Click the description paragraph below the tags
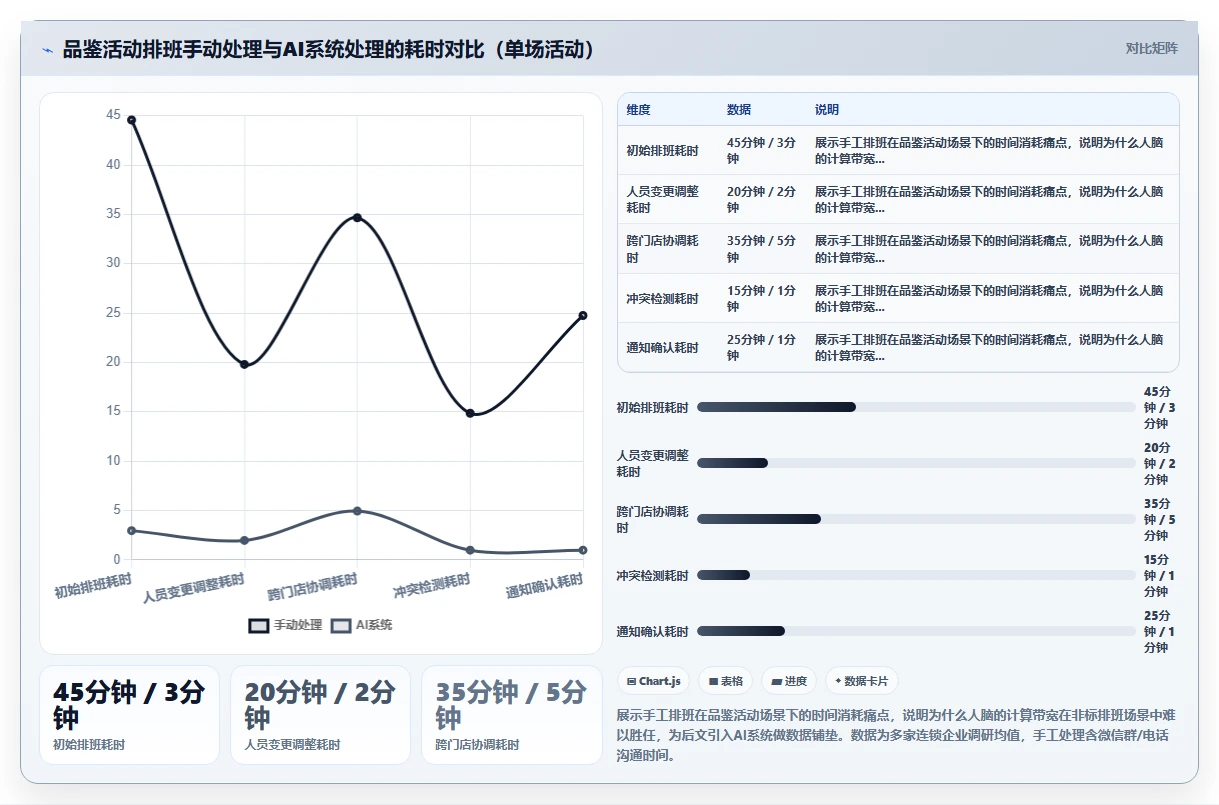 (897, 736)
